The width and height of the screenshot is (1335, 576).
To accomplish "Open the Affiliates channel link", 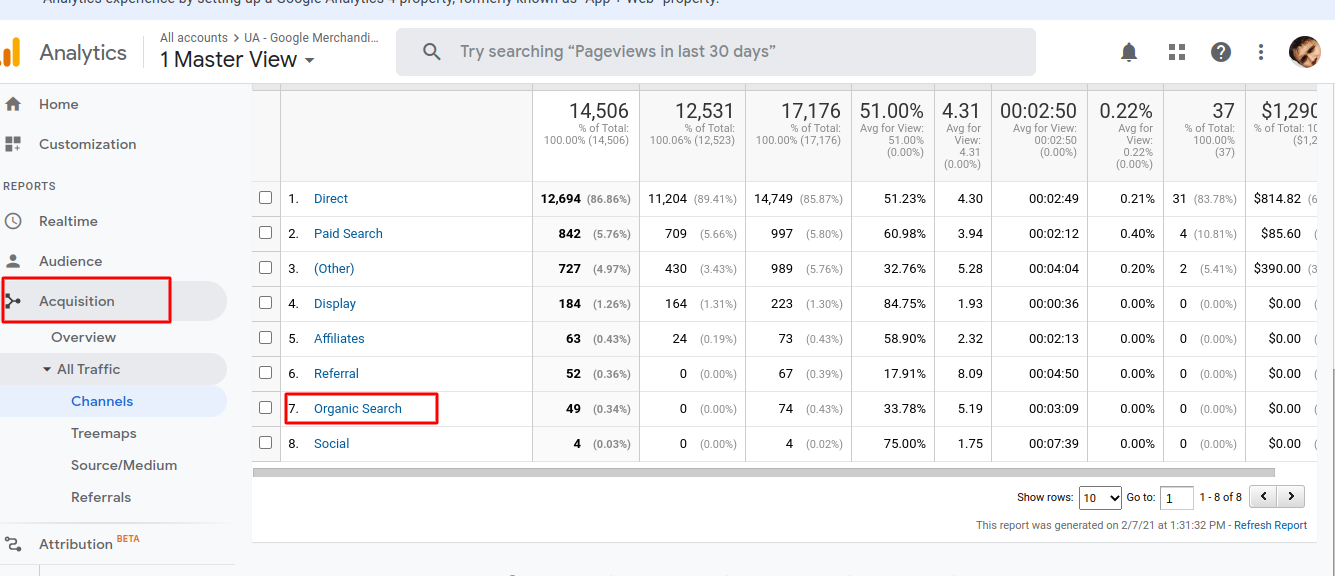I will pyautogui.click(x=339, y=338).
